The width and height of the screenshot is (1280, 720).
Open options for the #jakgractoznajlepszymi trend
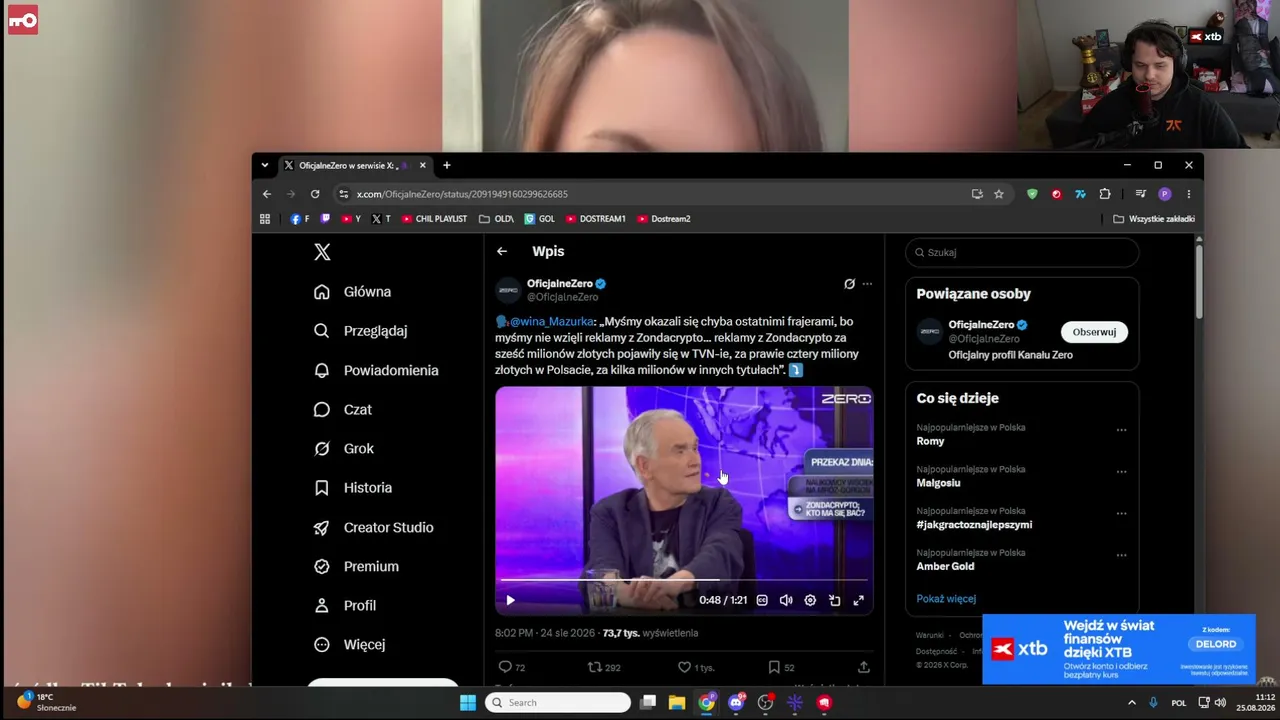1121,514
